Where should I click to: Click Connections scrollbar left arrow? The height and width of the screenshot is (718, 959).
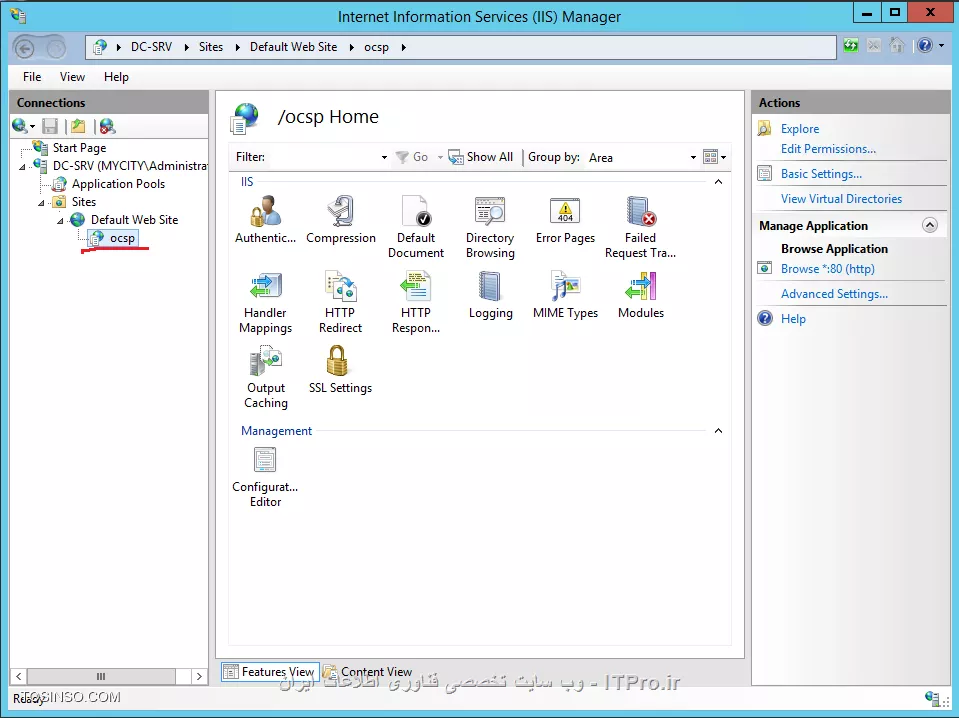click(18, 676)
